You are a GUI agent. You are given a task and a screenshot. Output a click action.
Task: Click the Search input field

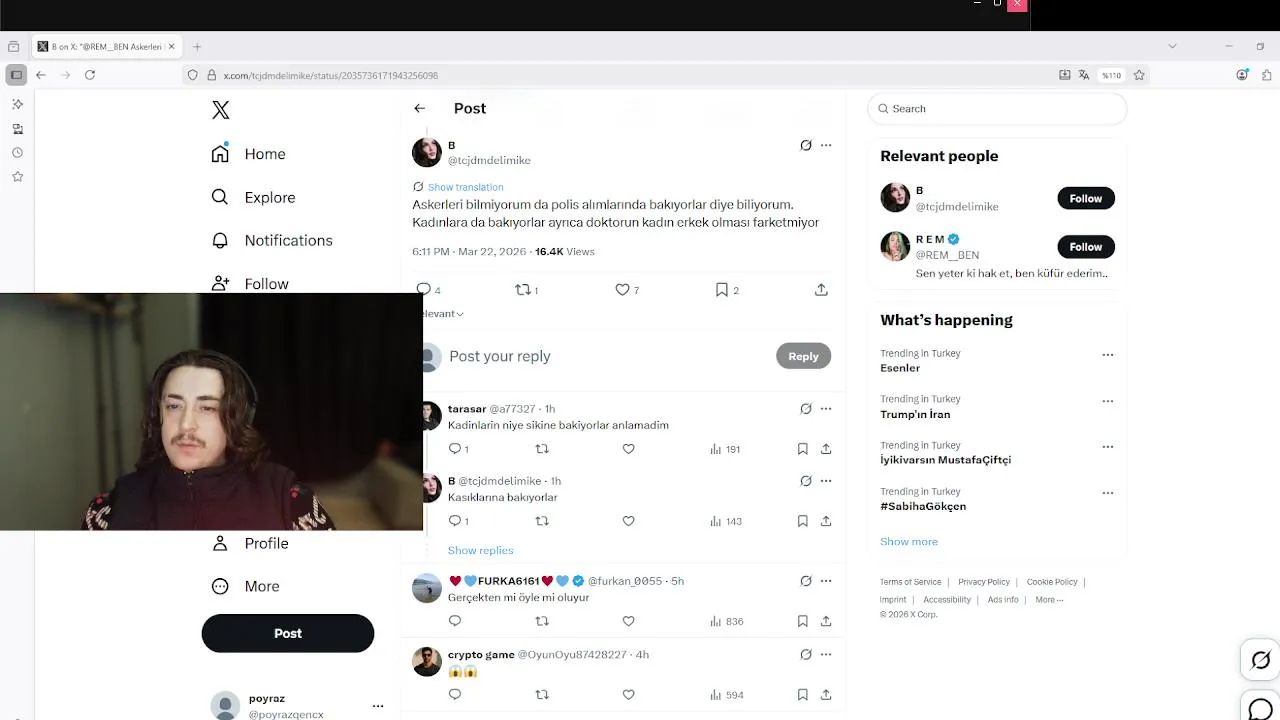(997, 108)
